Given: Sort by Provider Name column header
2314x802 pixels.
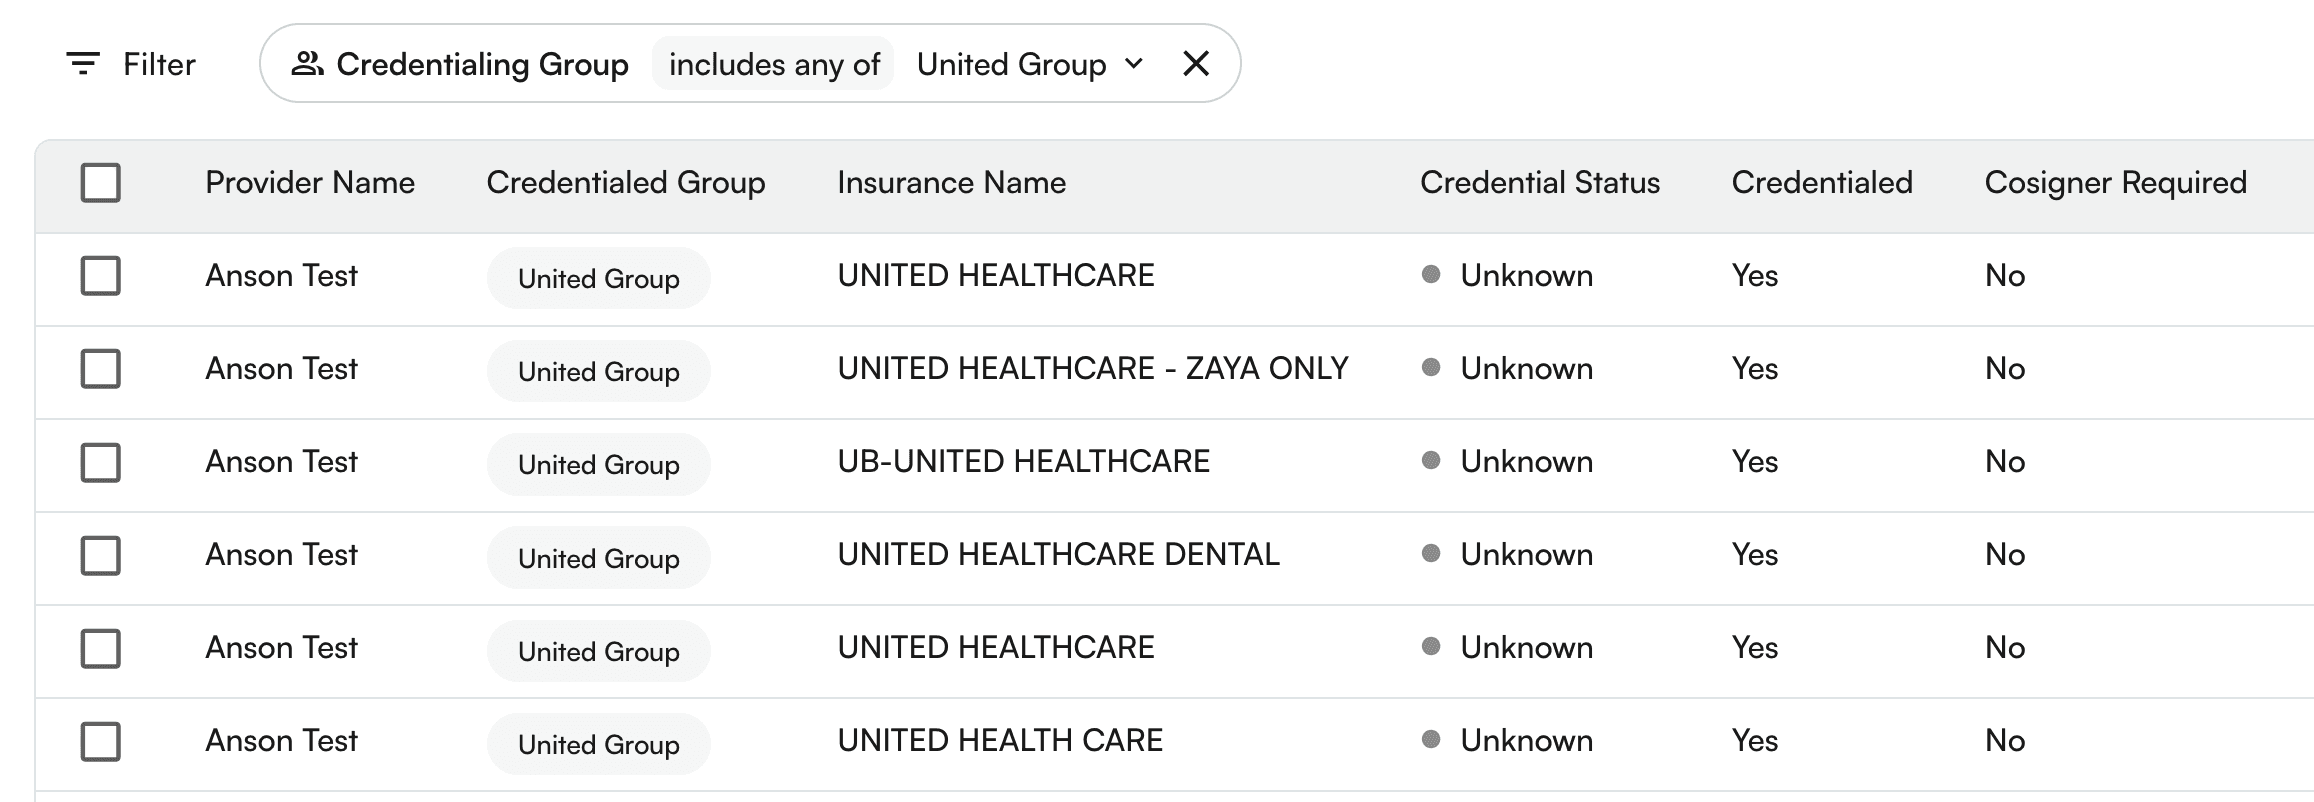Looking at the screenshot, I should (x=309, y=183).
